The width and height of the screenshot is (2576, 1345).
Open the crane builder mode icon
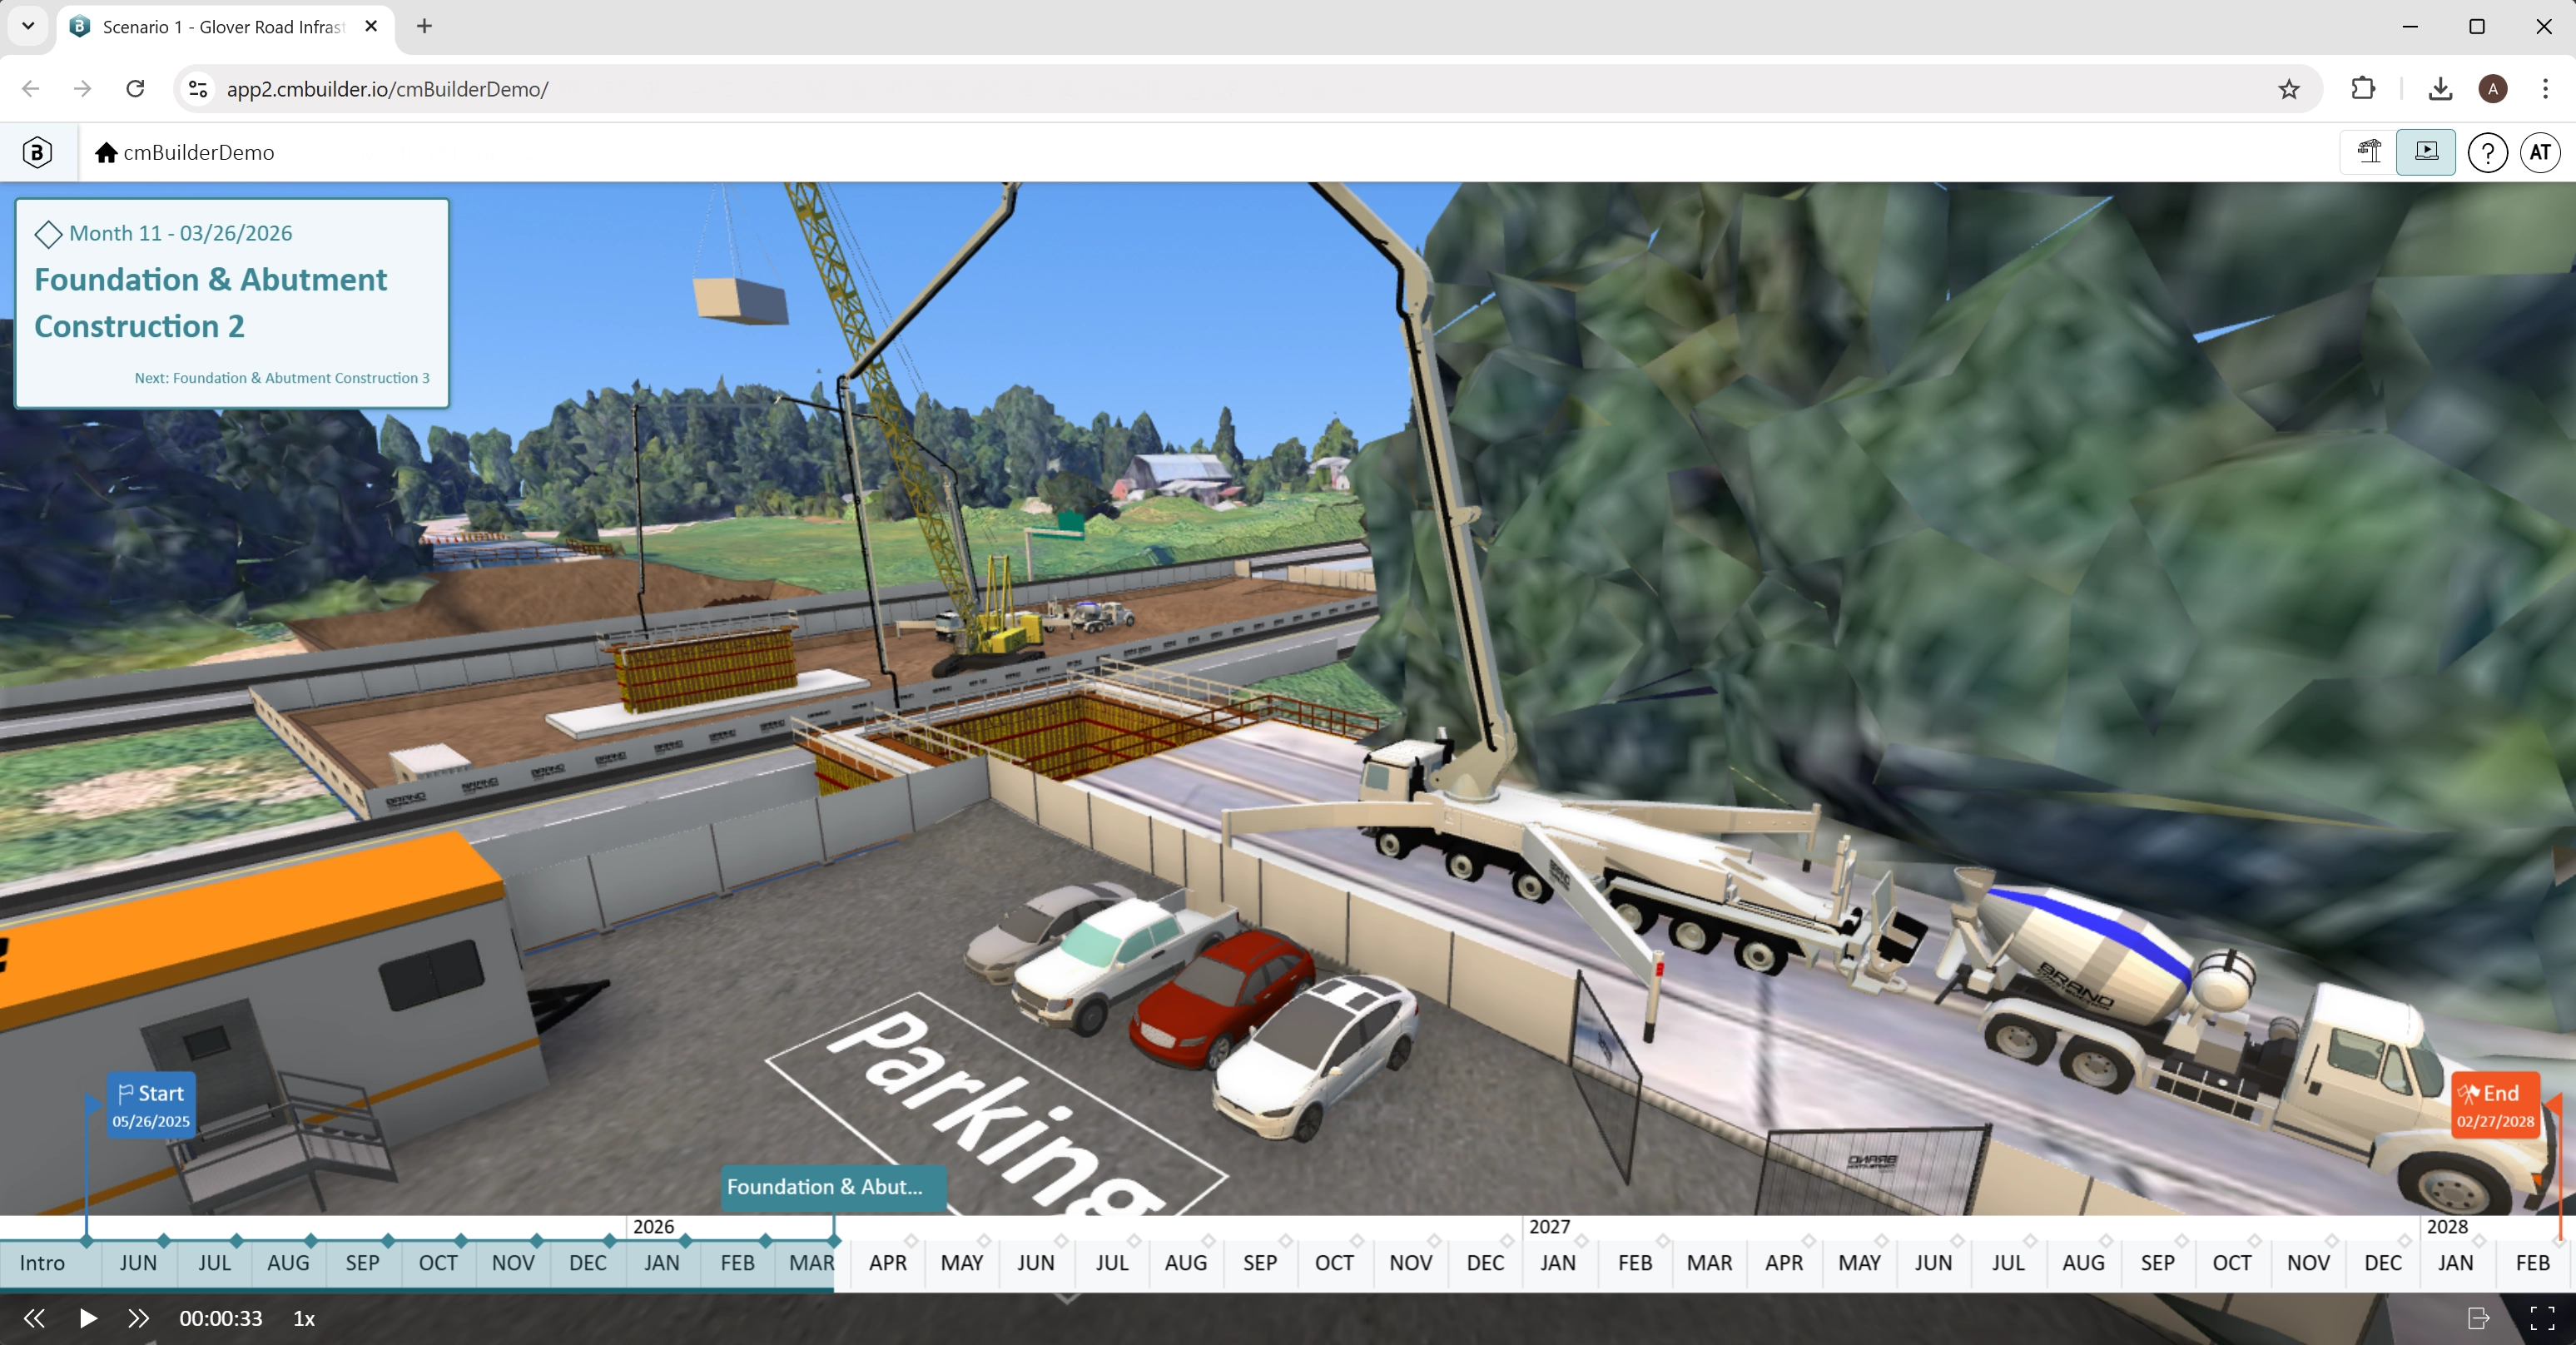[2369, 152]
